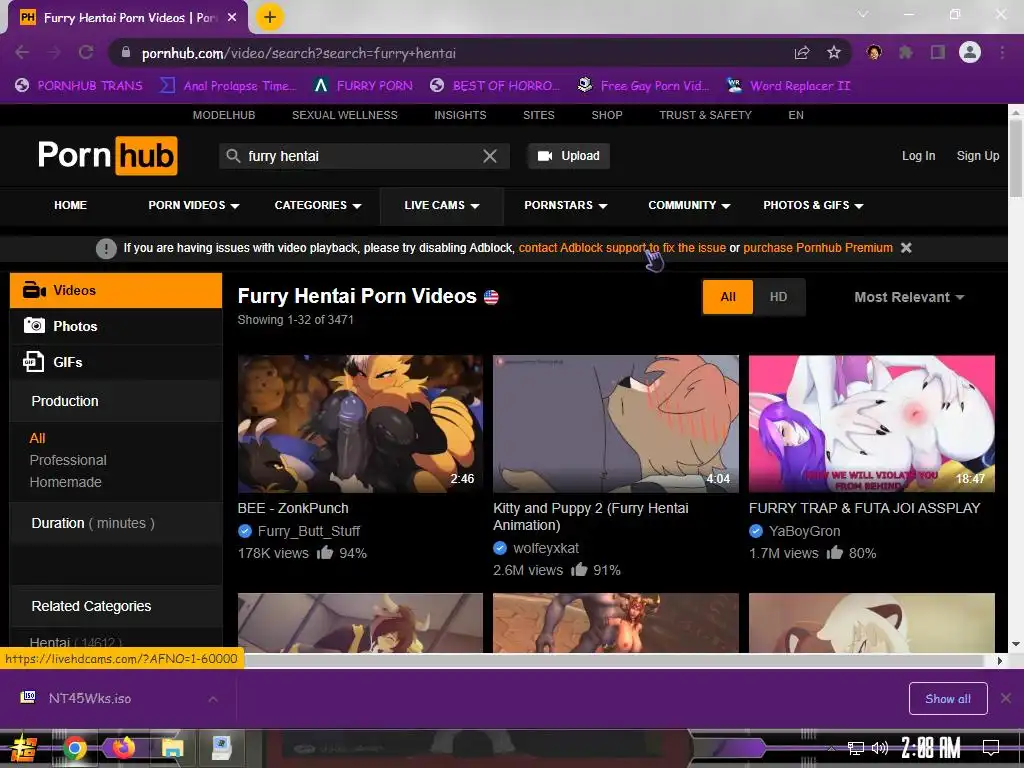Viewport: 1024px width, 768px height.
Task: Reload the page with the refresh icon
Action: [x=86, y=53]
